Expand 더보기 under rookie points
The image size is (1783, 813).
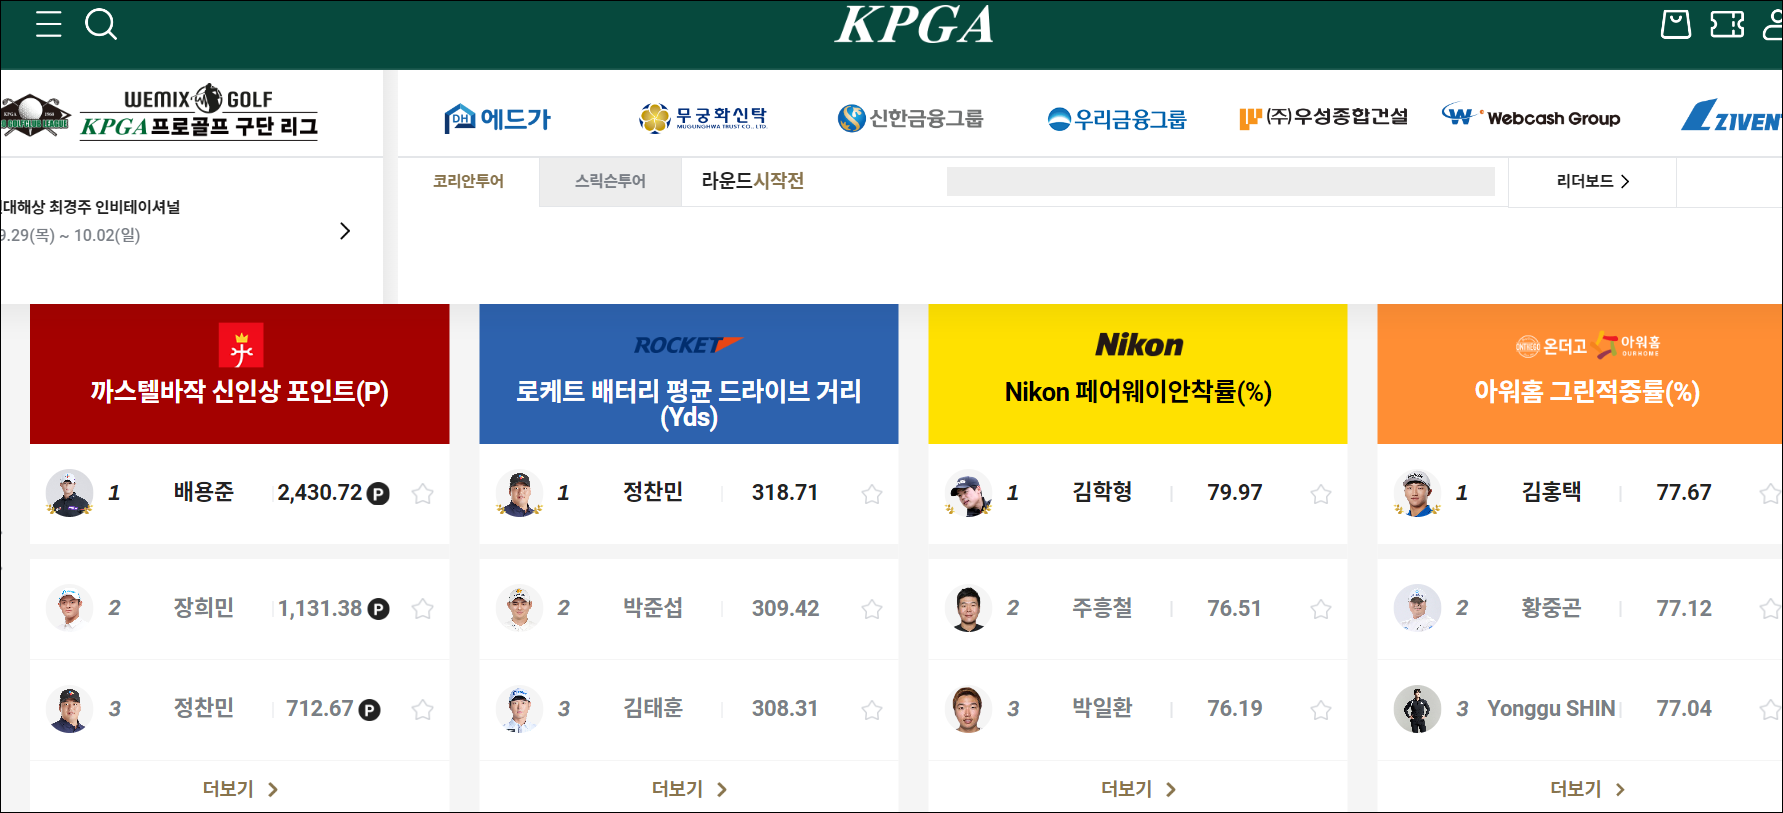click(x=240, y=789)
